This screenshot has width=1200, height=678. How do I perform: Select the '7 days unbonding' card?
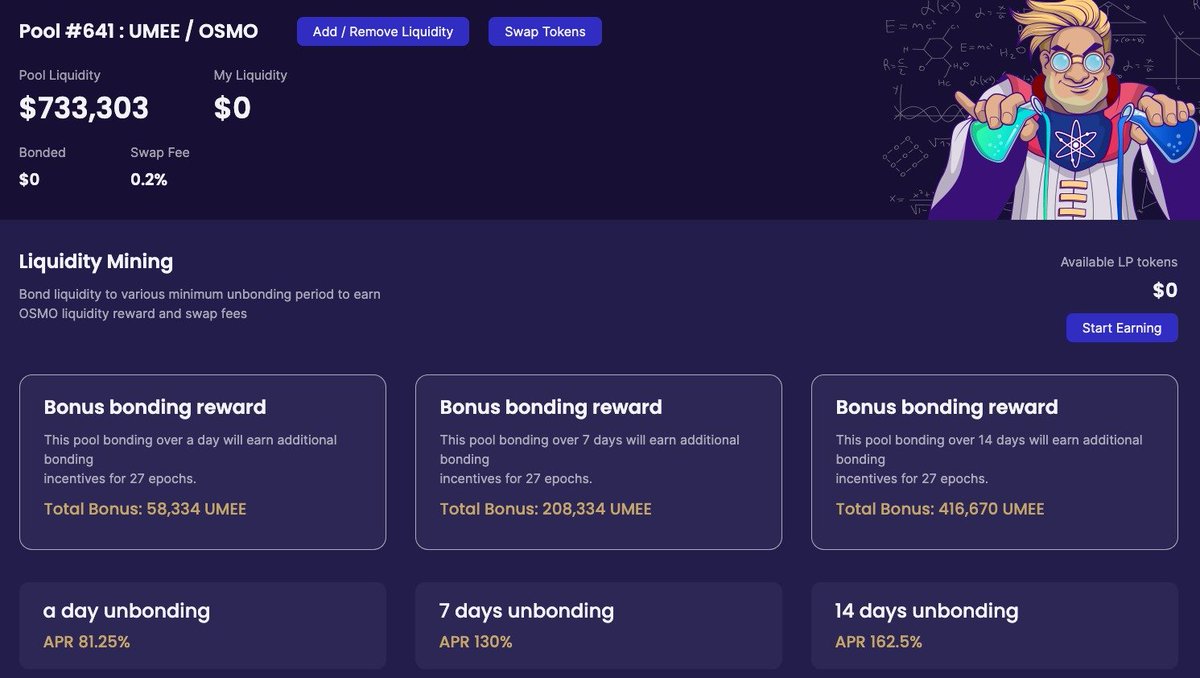[598, 625]
